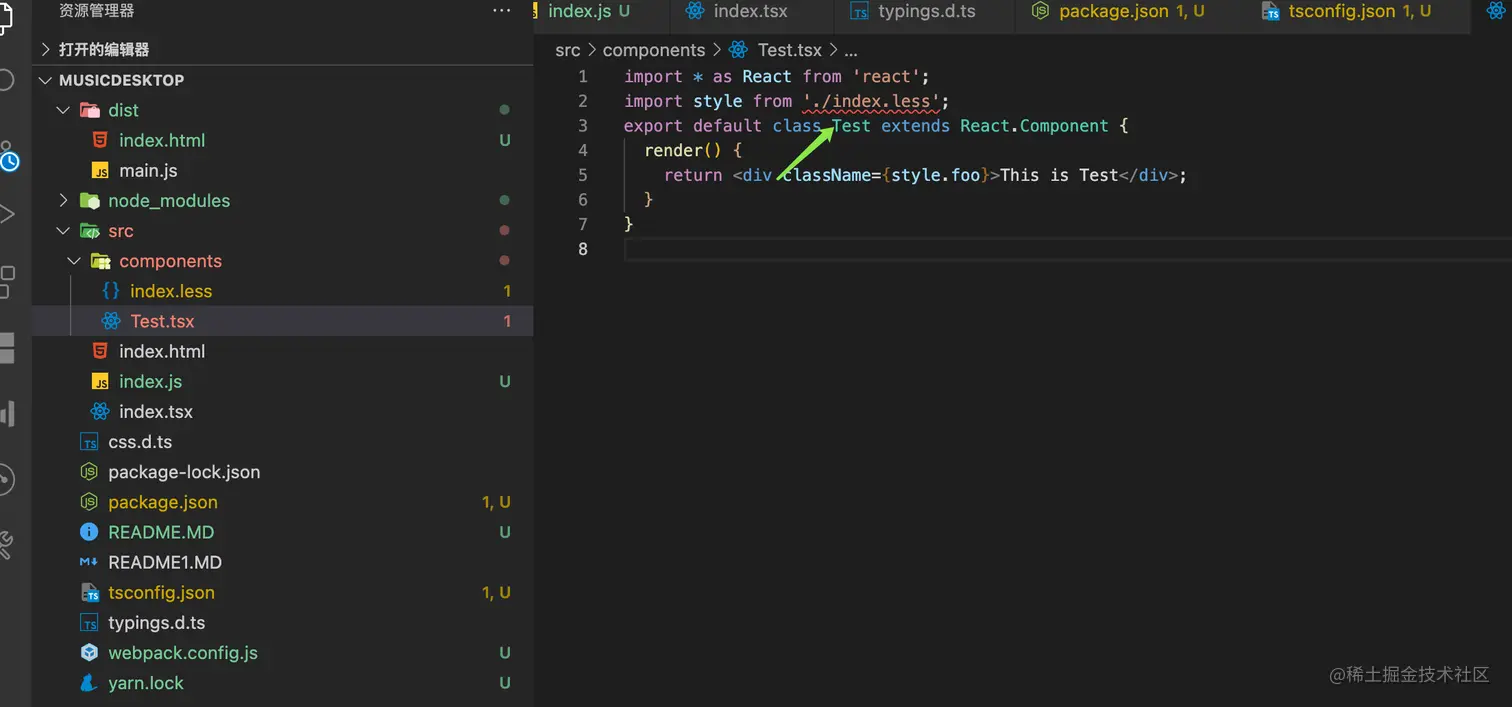Click the JS icon beside main.js
Screen dimensions: 1512x707
click(100, 171)
